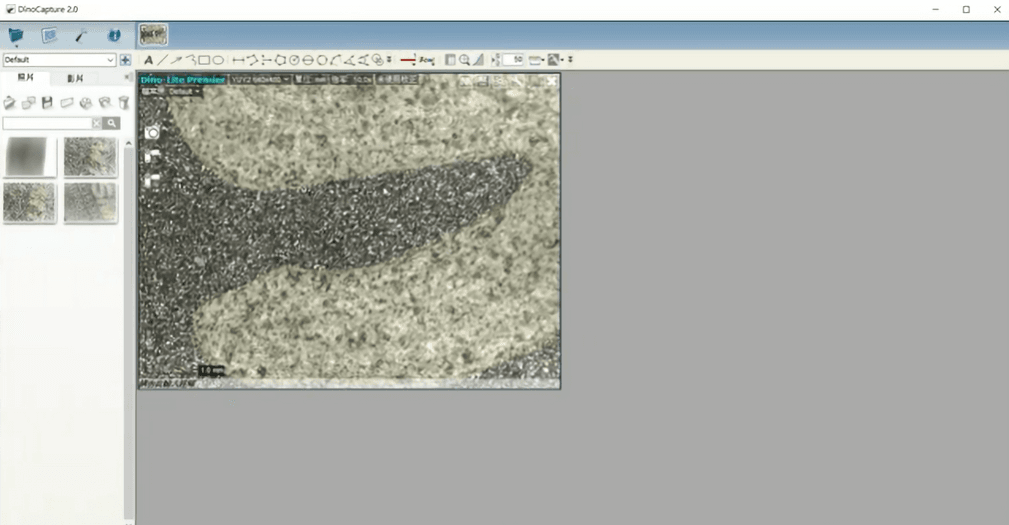Delete photo using trash can icon
The image size is (1009, 525).
[124, 103]
